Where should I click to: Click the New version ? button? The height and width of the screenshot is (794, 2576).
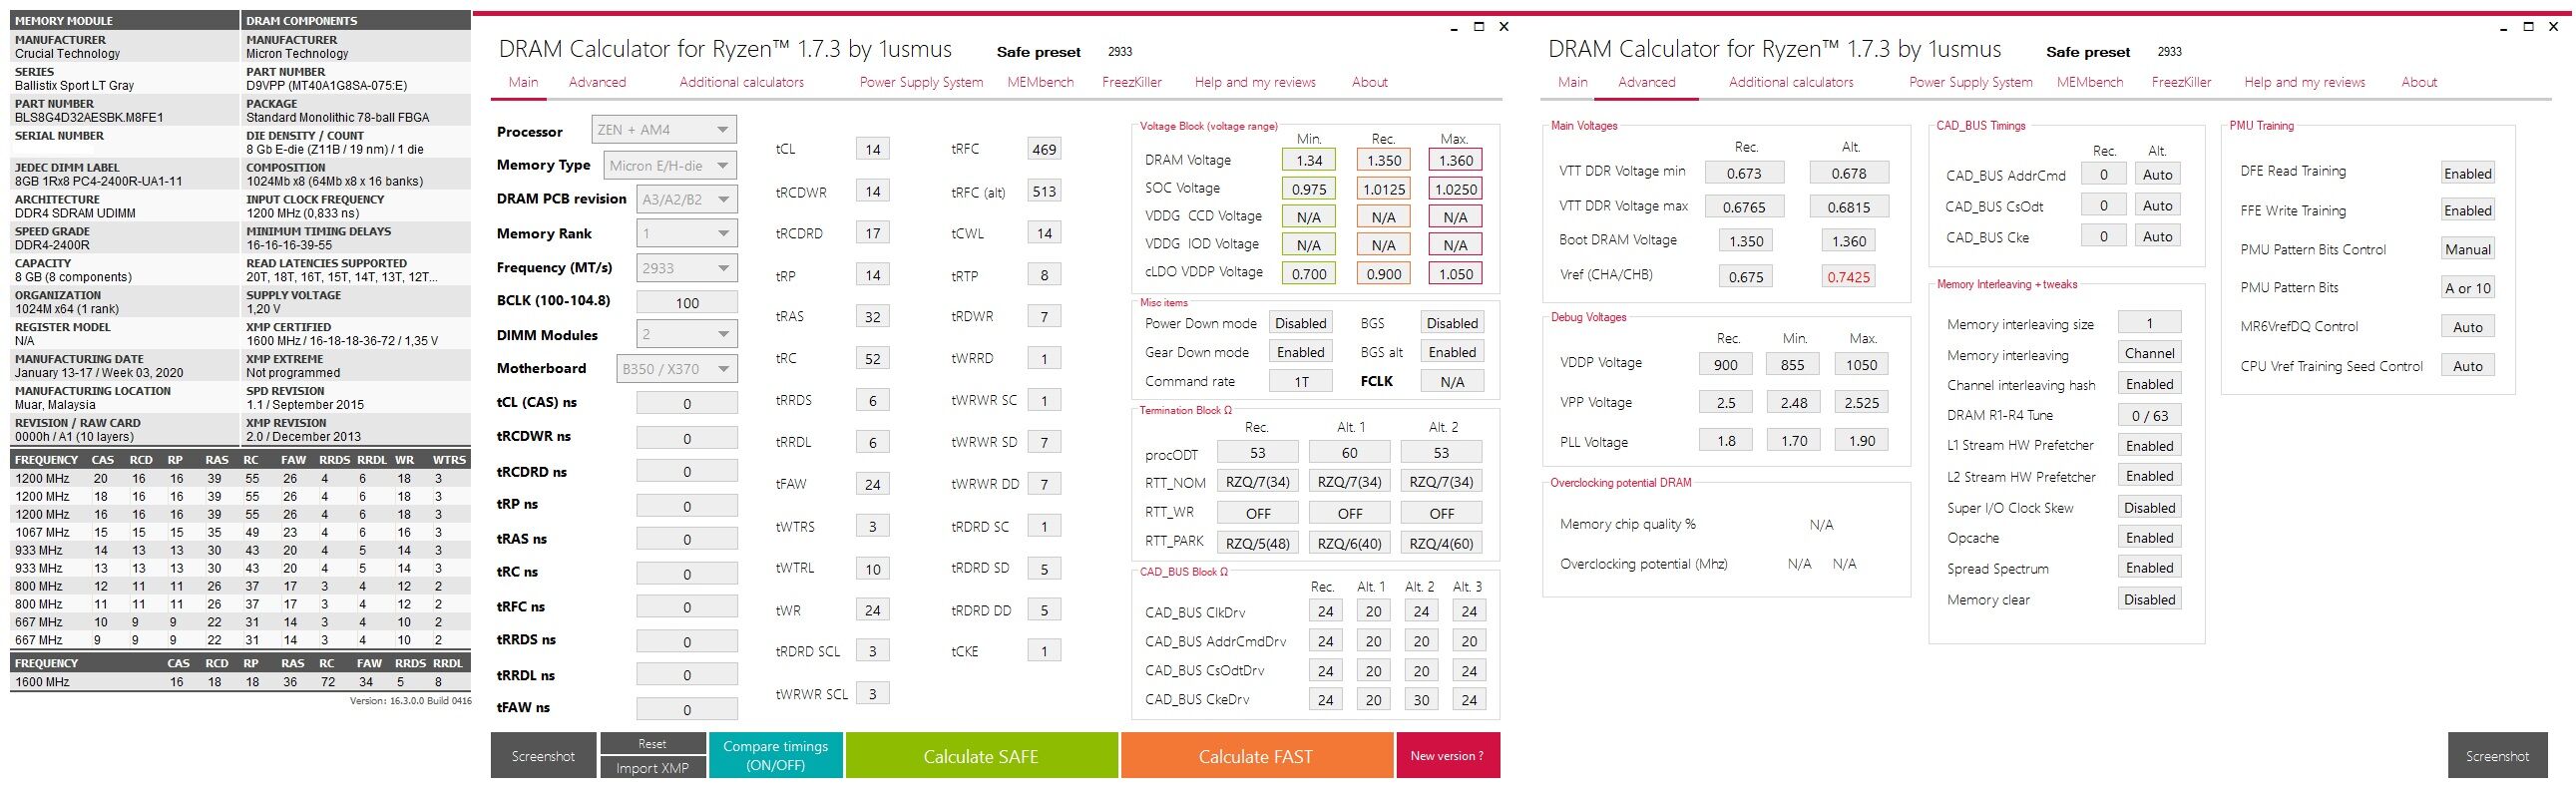(1447, 756)
